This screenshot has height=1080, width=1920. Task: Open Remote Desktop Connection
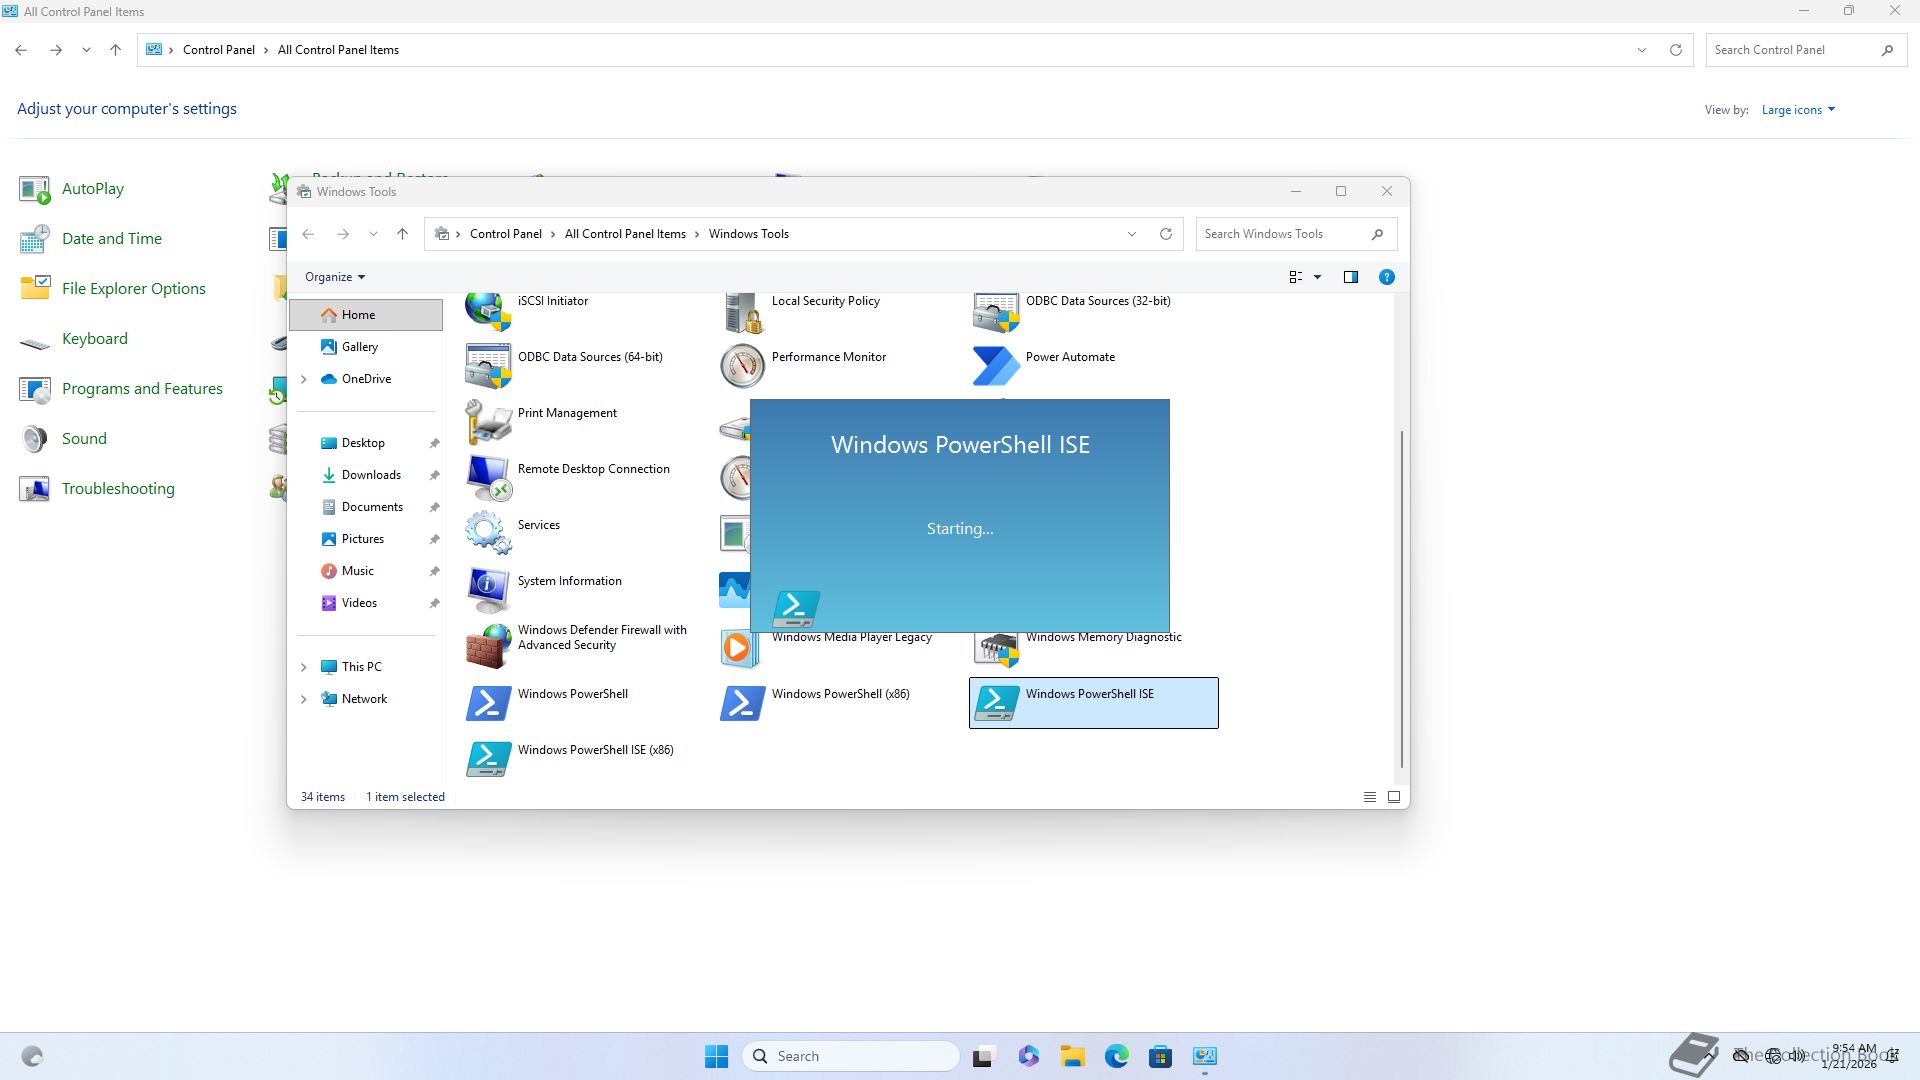pos(593,469)
